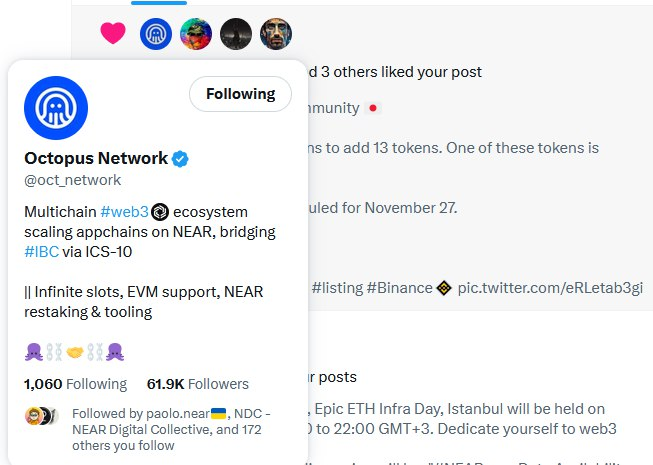View the 1,060 Following list
Viewport: 653px width, 465px height.
[75, 384]
